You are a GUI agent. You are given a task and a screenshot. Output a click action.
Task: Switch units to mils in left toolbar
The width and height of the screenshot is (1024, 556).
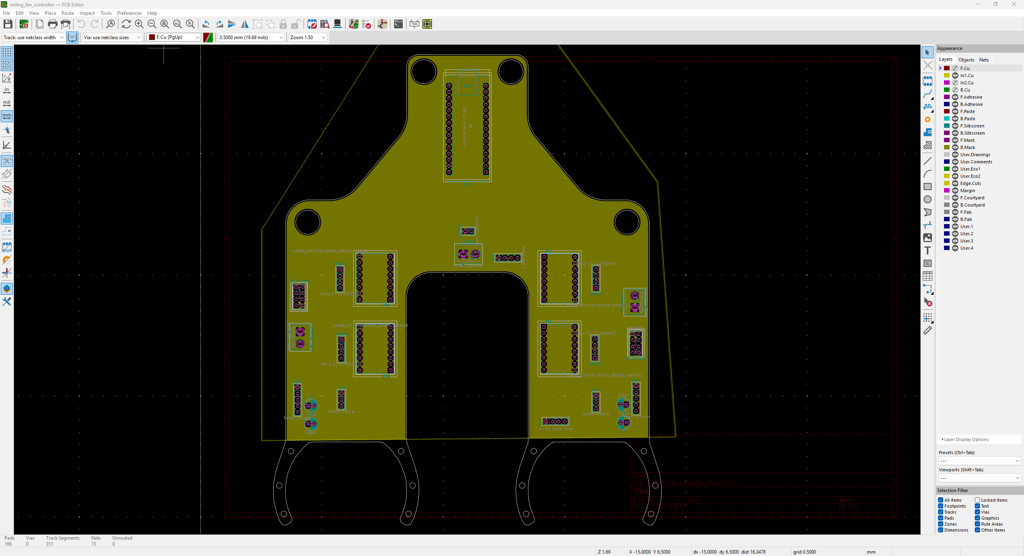(x=7, y=103)
